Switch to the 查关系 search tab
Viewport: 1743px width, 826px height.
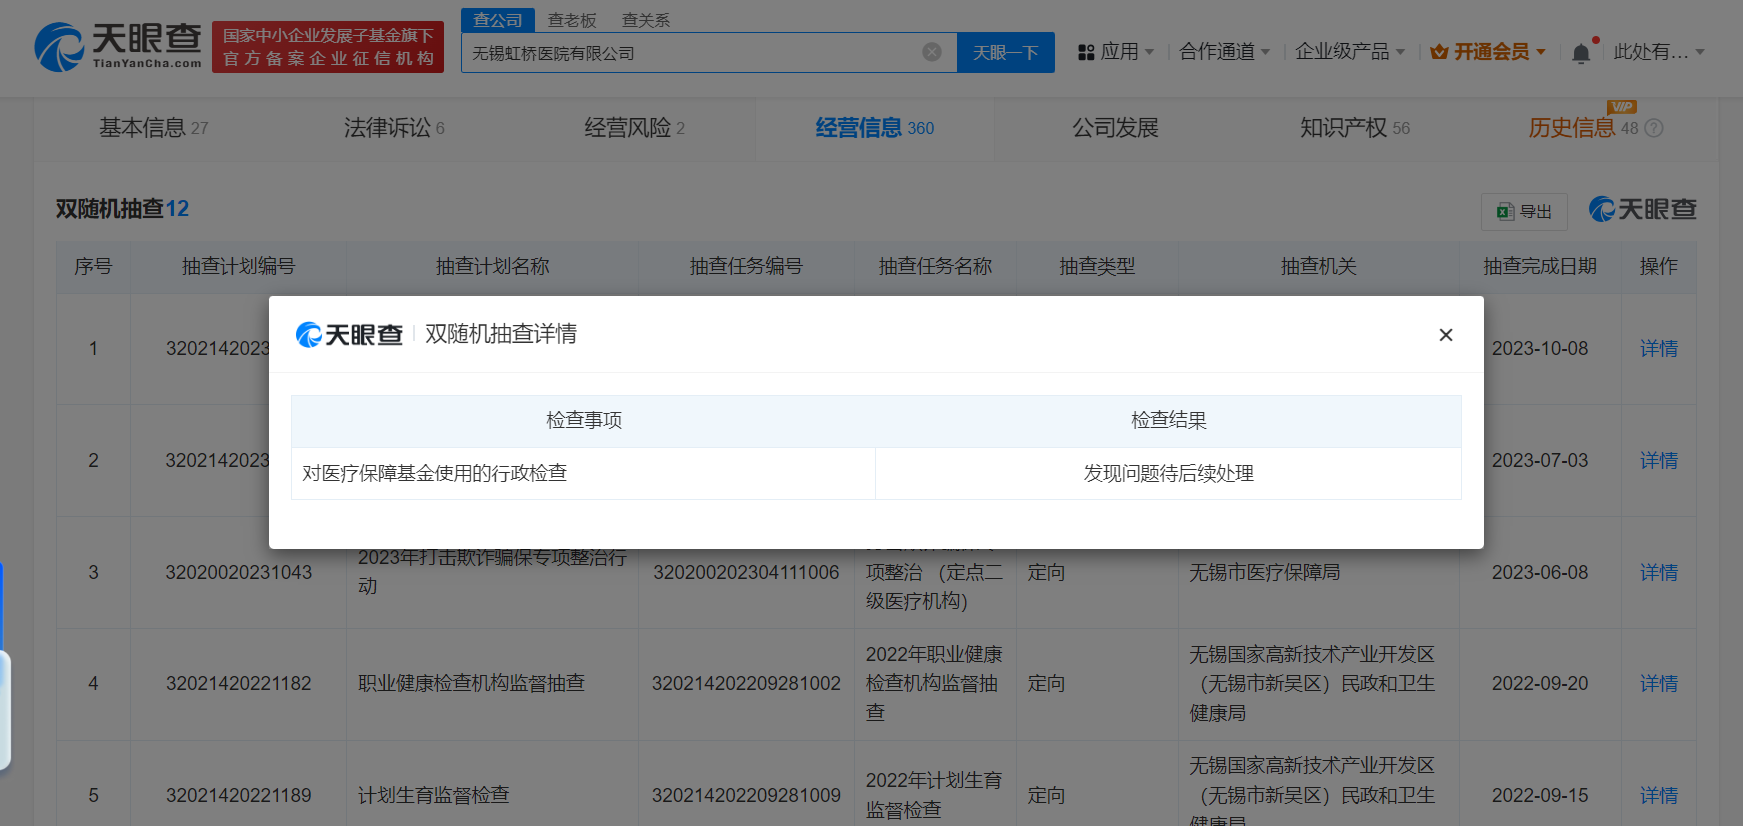point(646,20)
